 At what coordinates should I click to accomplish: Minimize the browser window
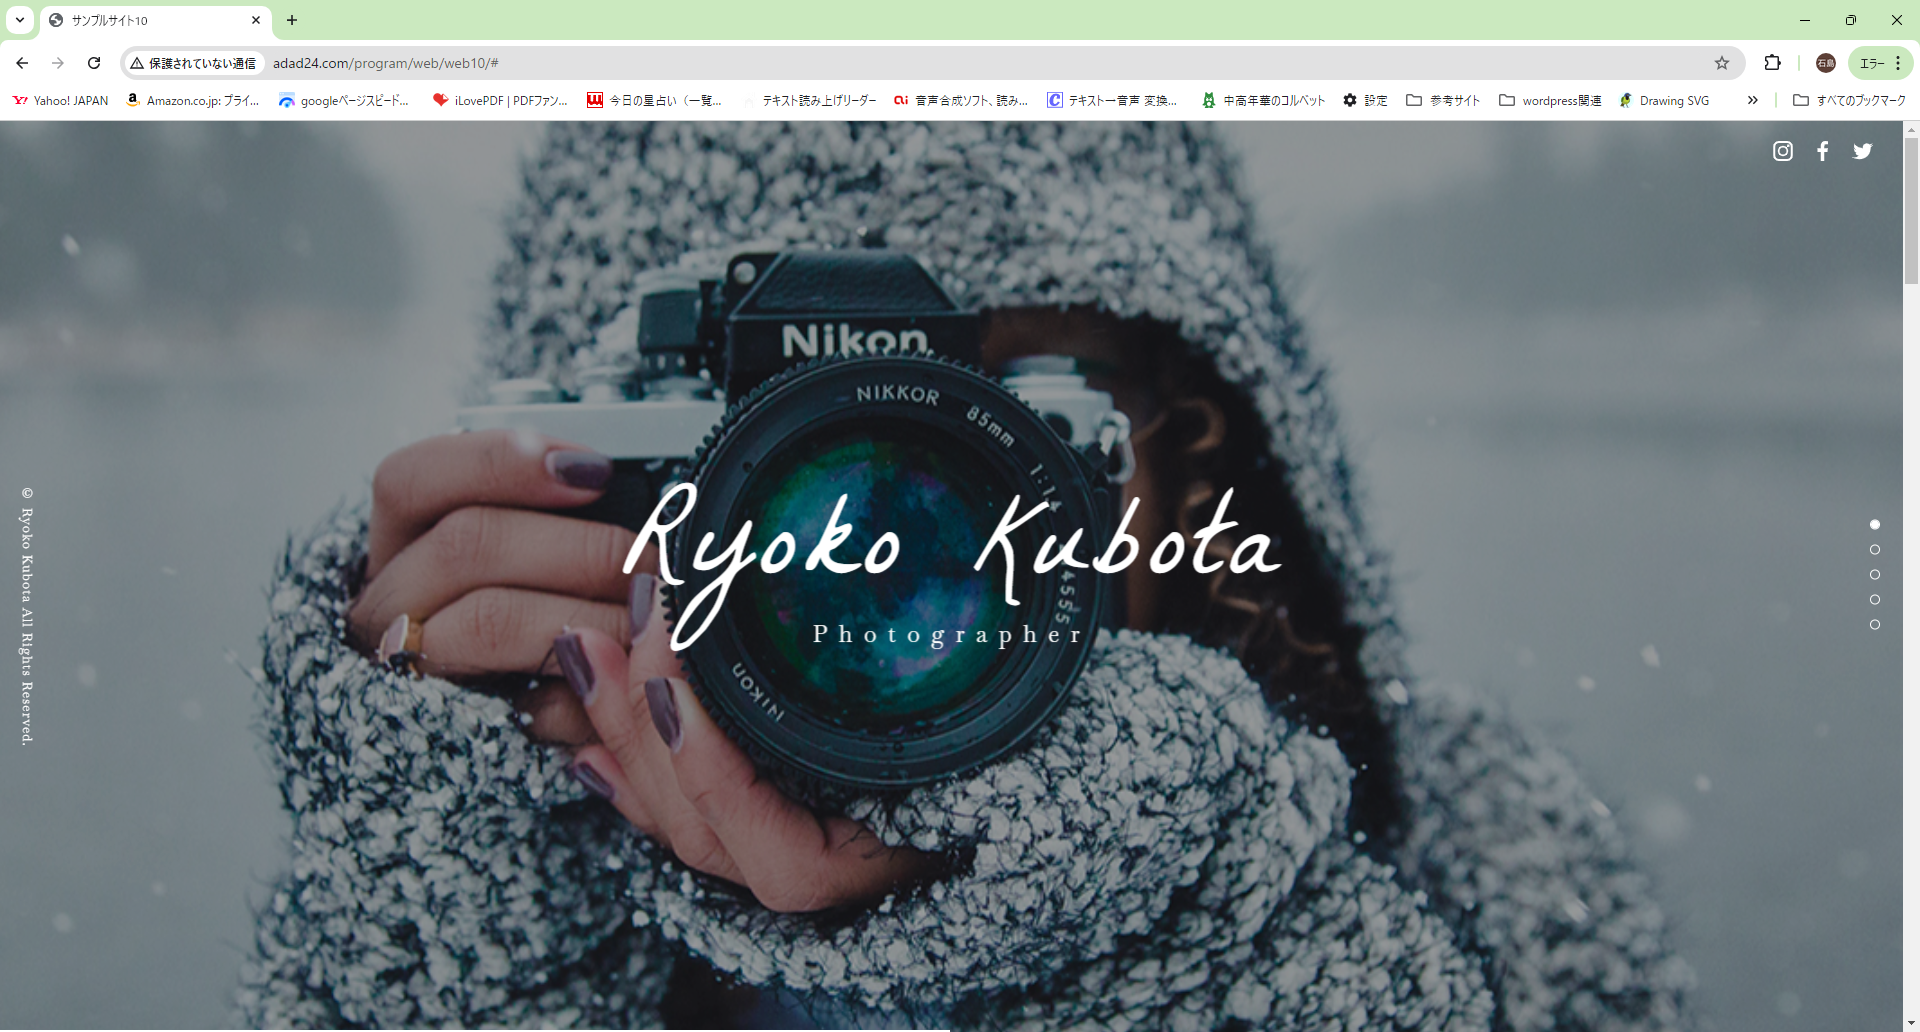tap(1805, 20)
